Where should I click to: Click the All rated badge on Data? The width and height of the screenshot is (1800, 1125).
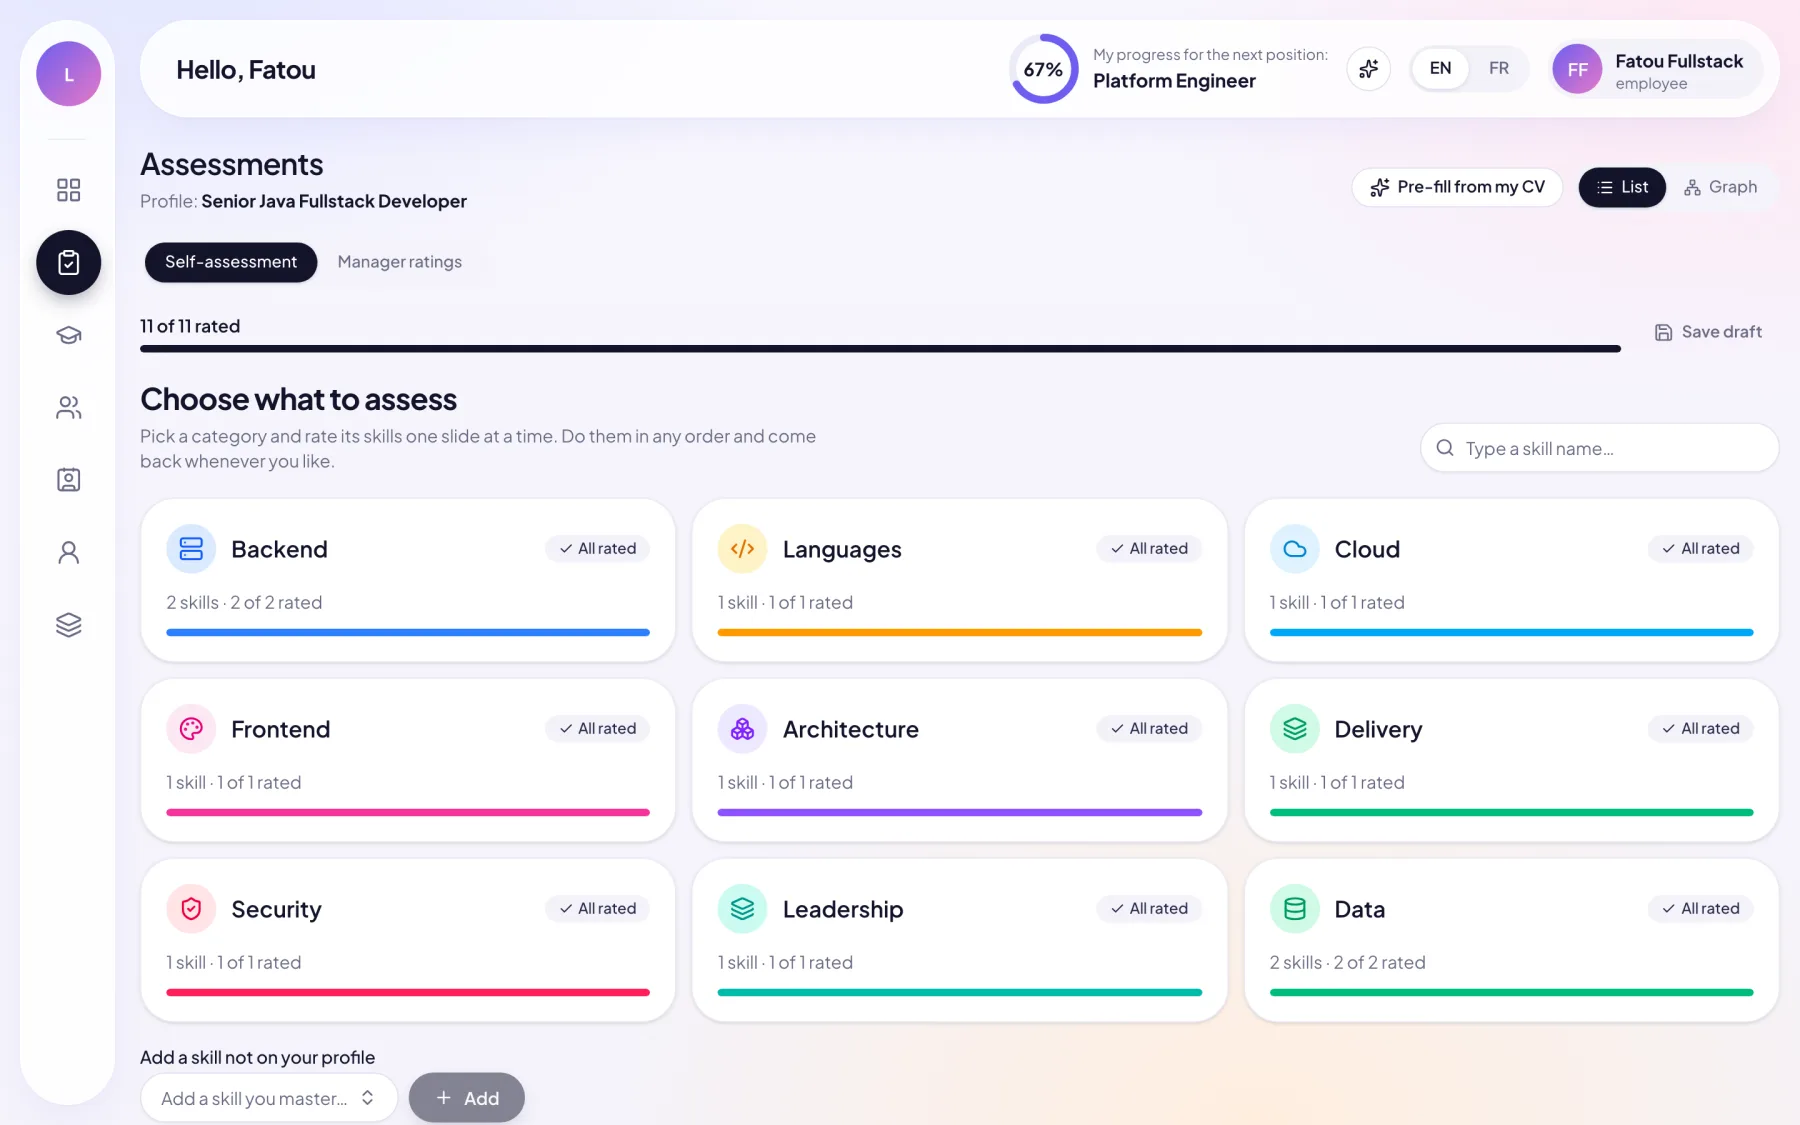(x=1701, y=908)
